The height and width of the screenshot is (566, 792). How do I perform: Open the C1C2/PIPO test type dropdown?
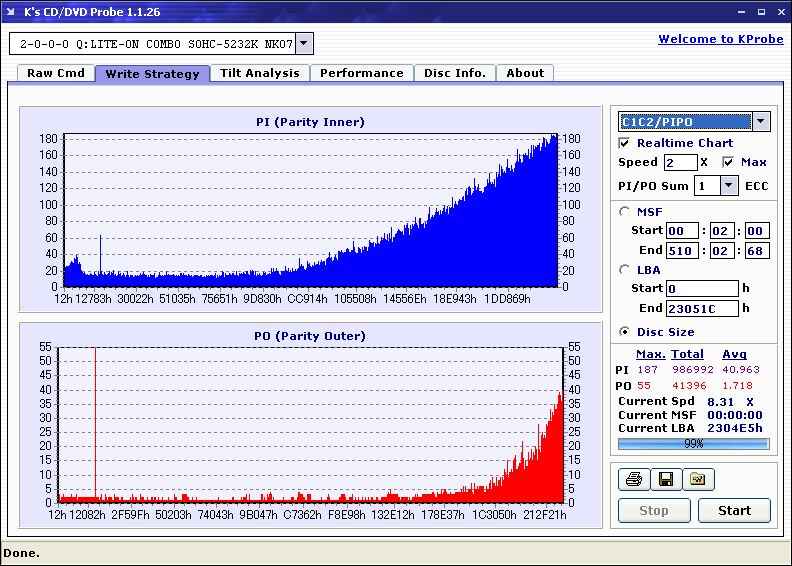(x=761, y=122)
